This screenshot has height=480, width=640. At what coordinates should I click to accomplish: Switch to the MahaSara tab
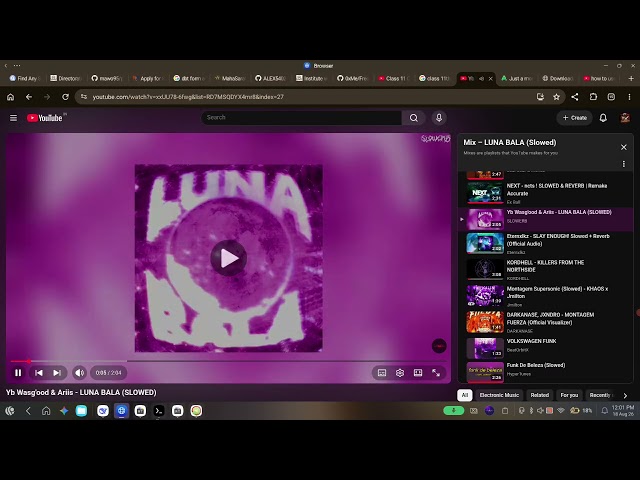coord(230,78)
